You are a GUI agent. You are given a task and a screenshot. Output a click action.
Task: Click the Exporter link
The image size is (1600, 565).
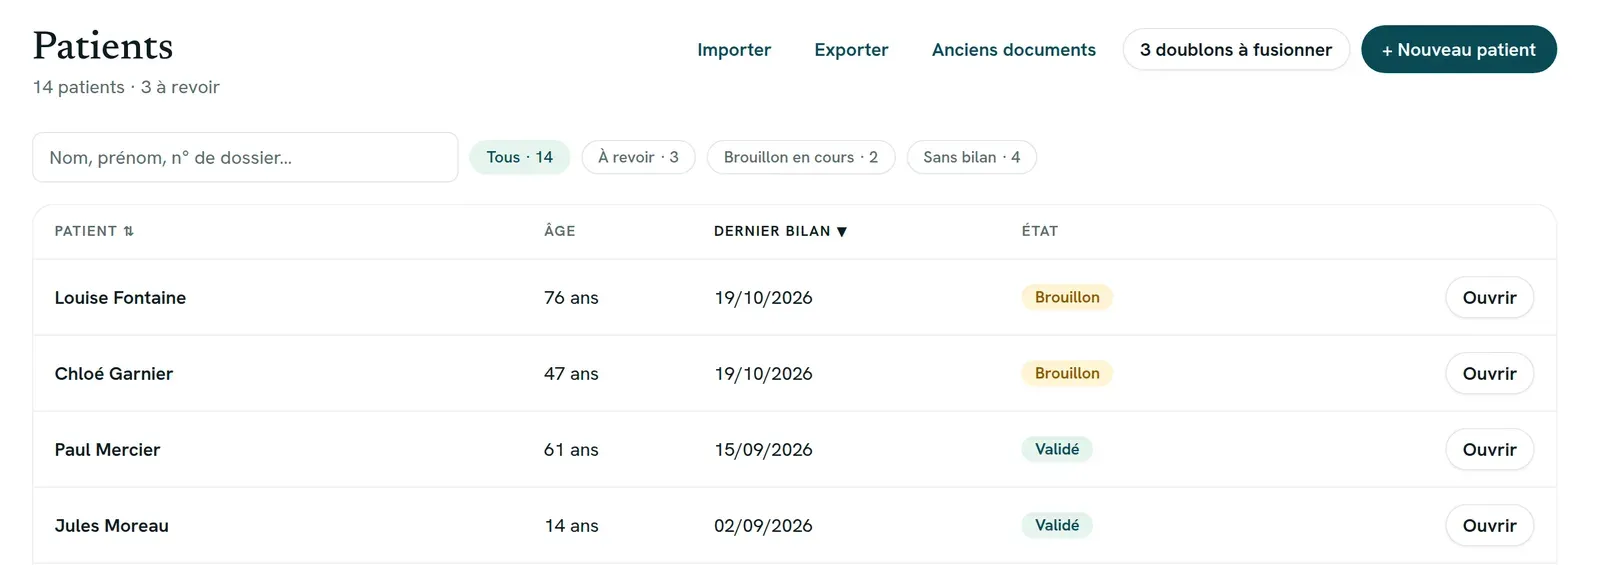click(851, 49)
